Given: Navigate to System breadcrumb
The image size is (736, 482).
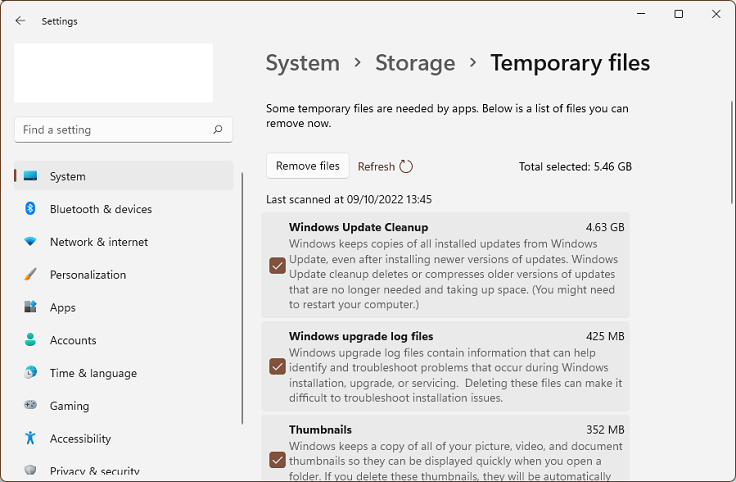Looking at the screenshot, I should tap(303, 63).
